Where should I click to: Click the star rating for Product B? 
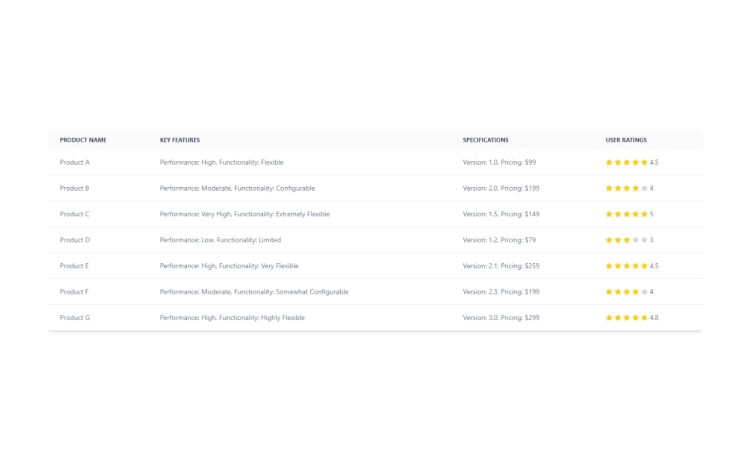coord(629,188)
